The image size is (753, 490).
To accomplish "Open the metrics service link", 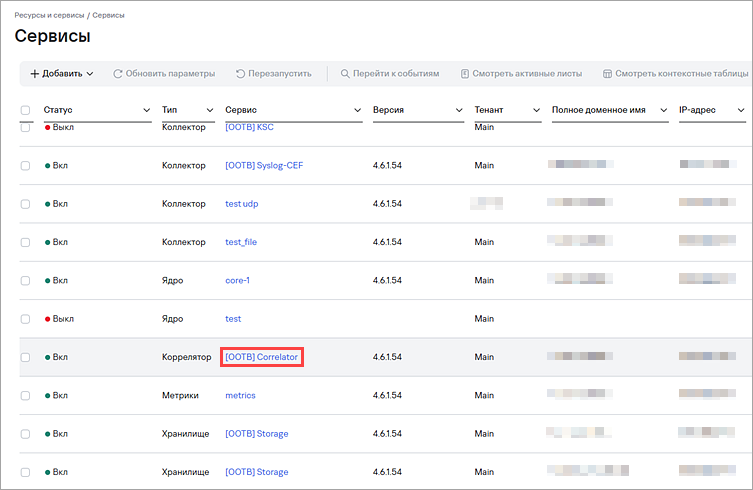I will 240,395.
